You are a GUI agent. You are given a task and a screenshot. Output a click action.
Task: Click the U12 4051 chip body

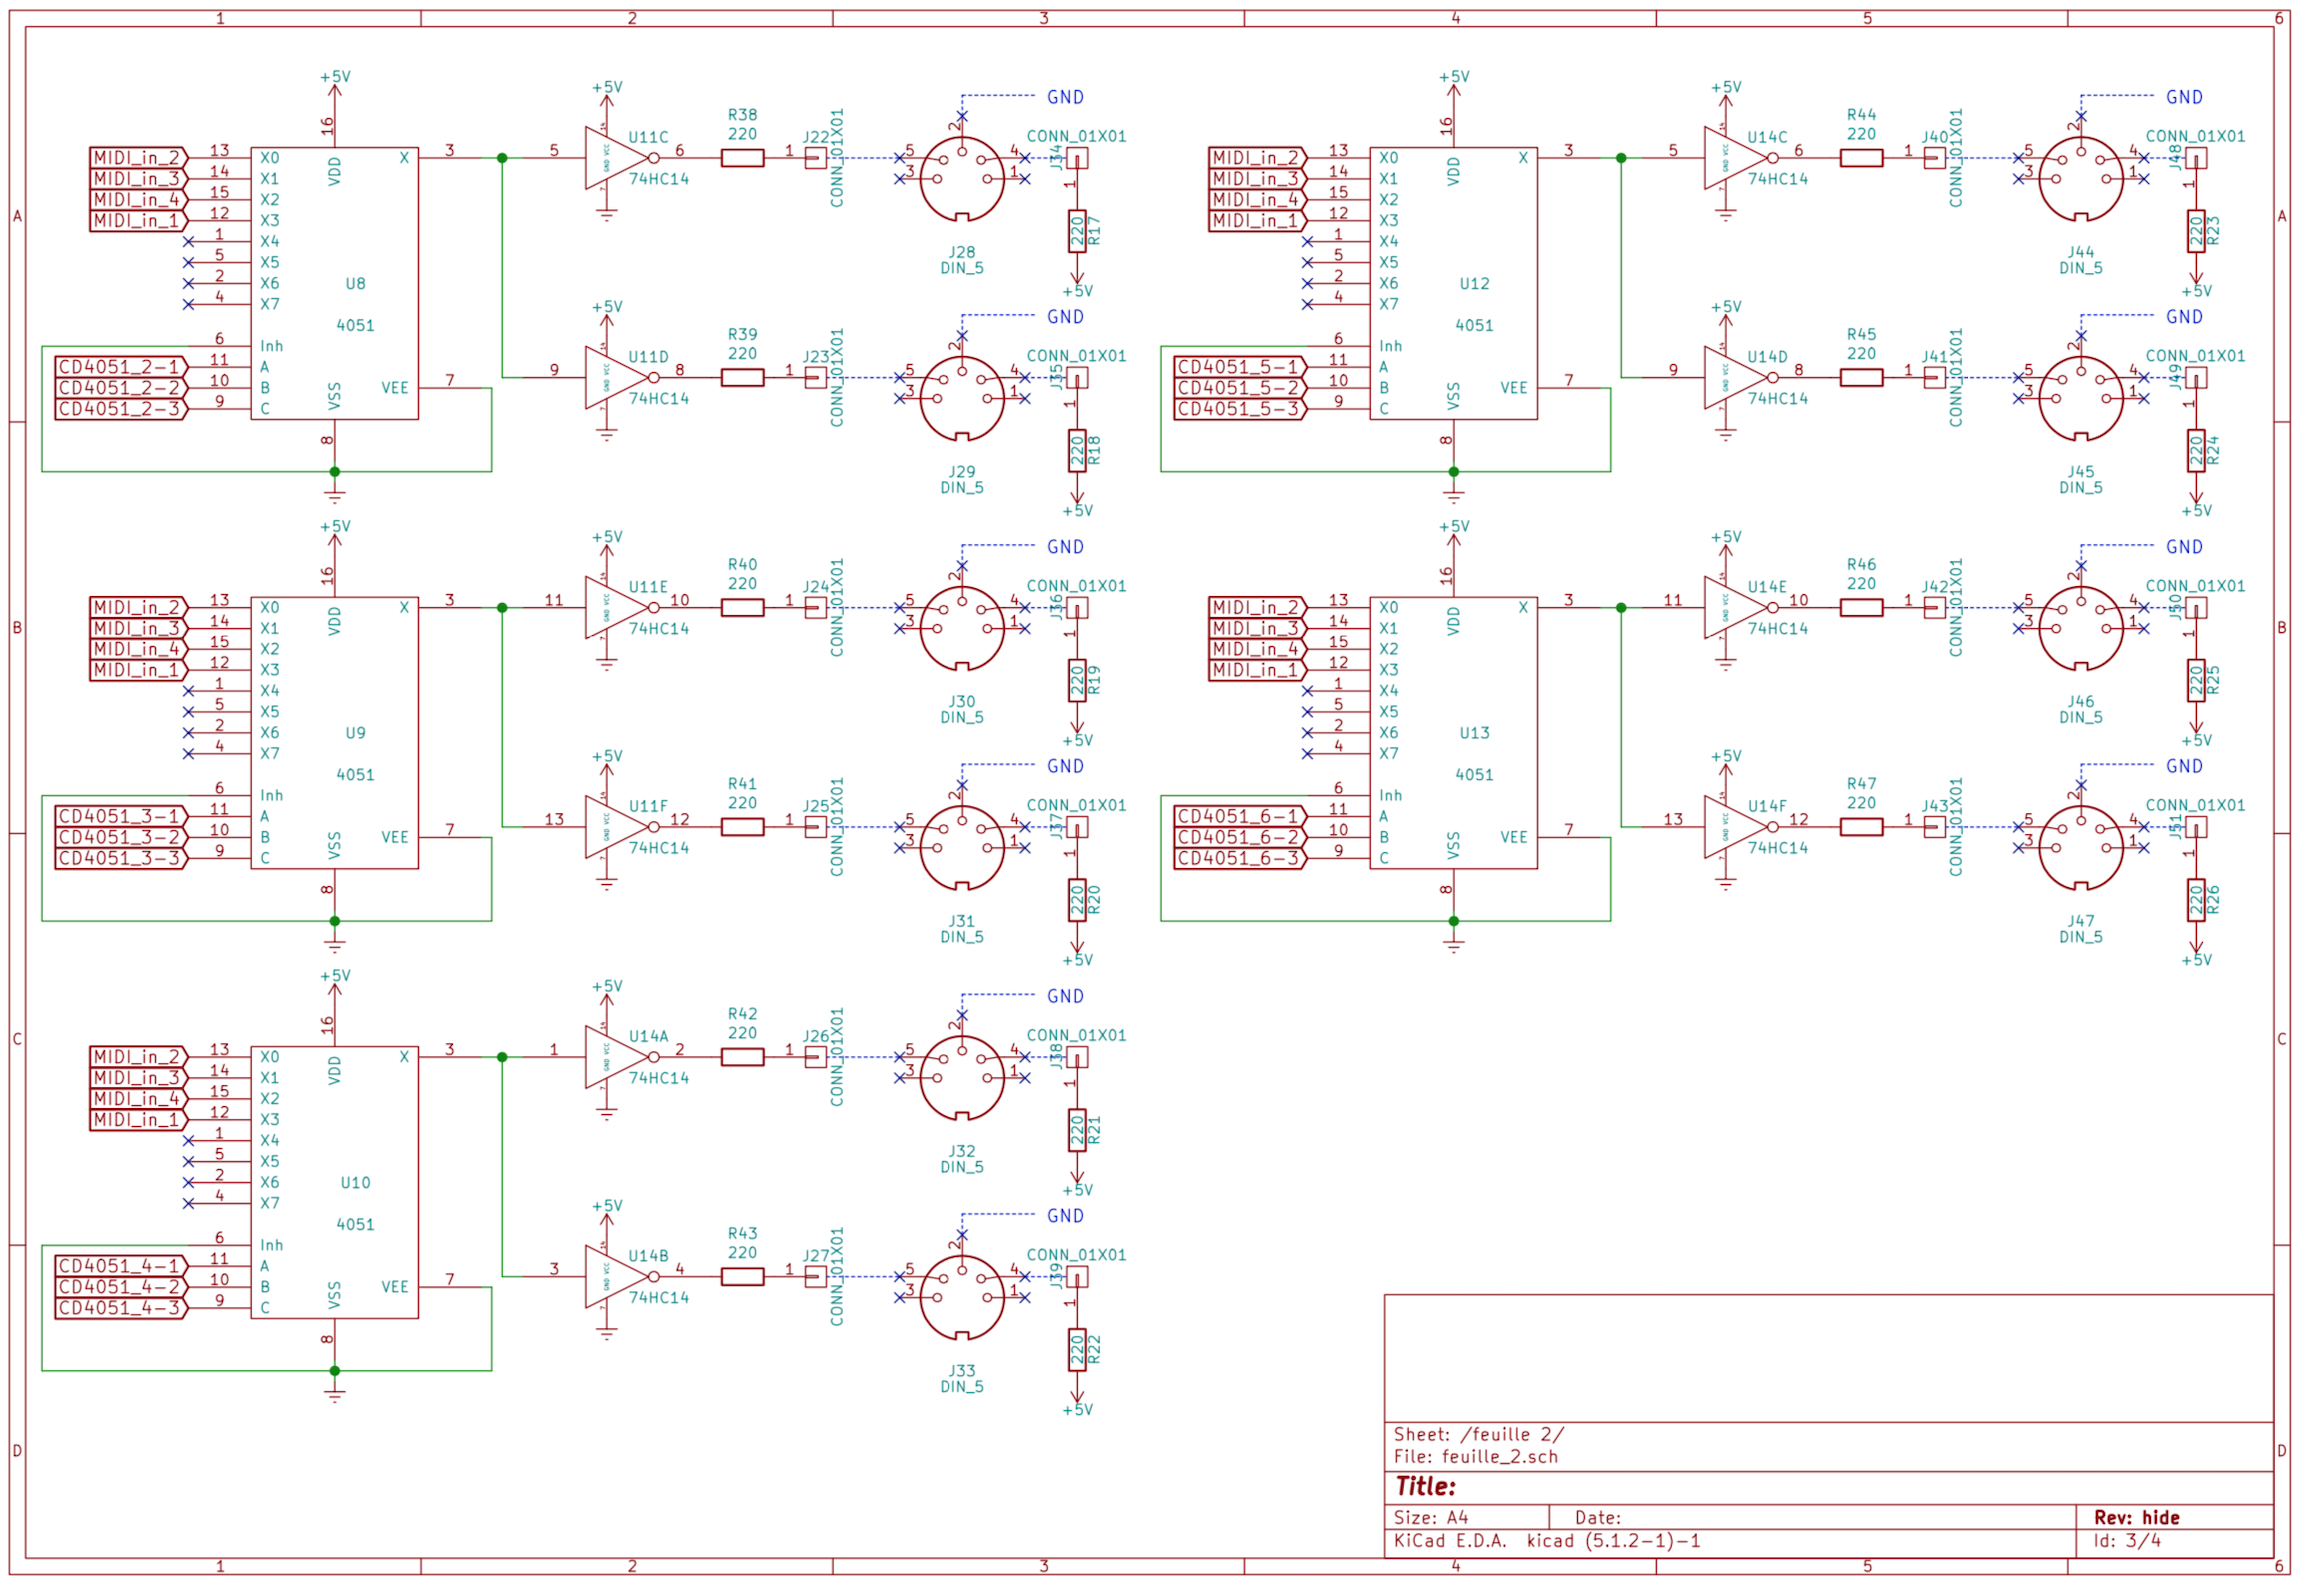pos(1453,283)
